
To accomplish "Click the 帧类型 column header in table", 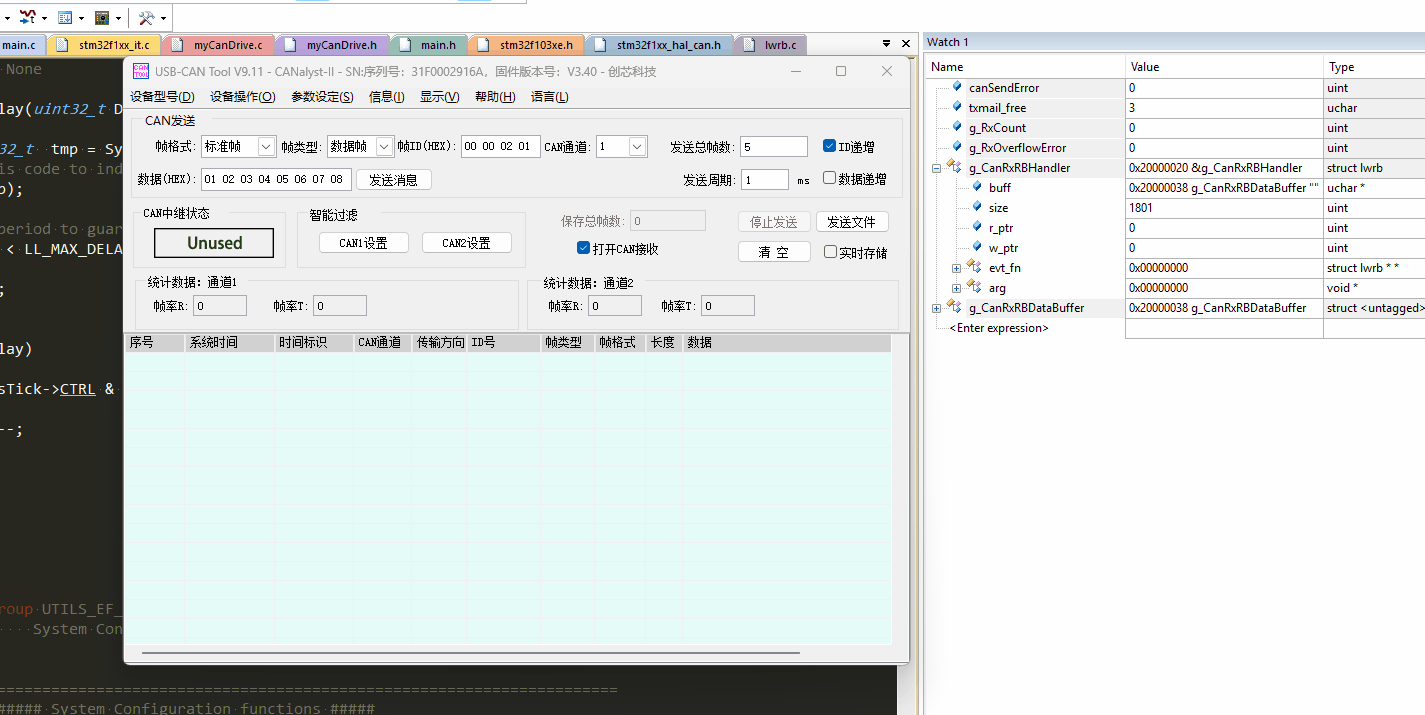I will click(568, 342).
